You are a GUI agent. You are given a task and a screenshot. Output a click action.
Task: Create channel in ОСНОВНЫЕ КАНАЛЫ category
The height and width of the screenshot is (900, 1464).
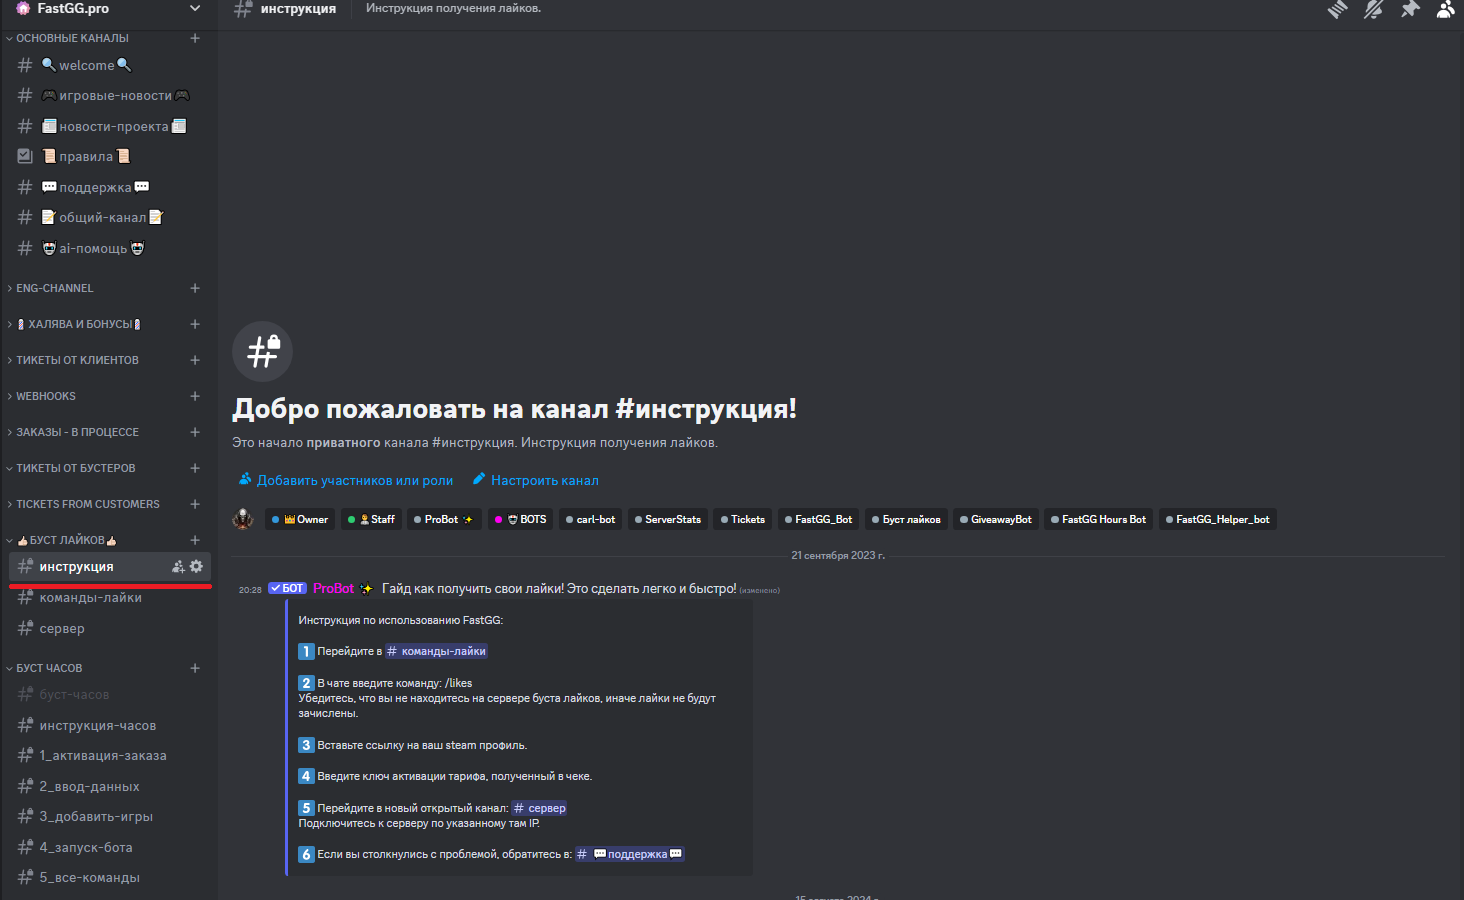pos(195,38)
